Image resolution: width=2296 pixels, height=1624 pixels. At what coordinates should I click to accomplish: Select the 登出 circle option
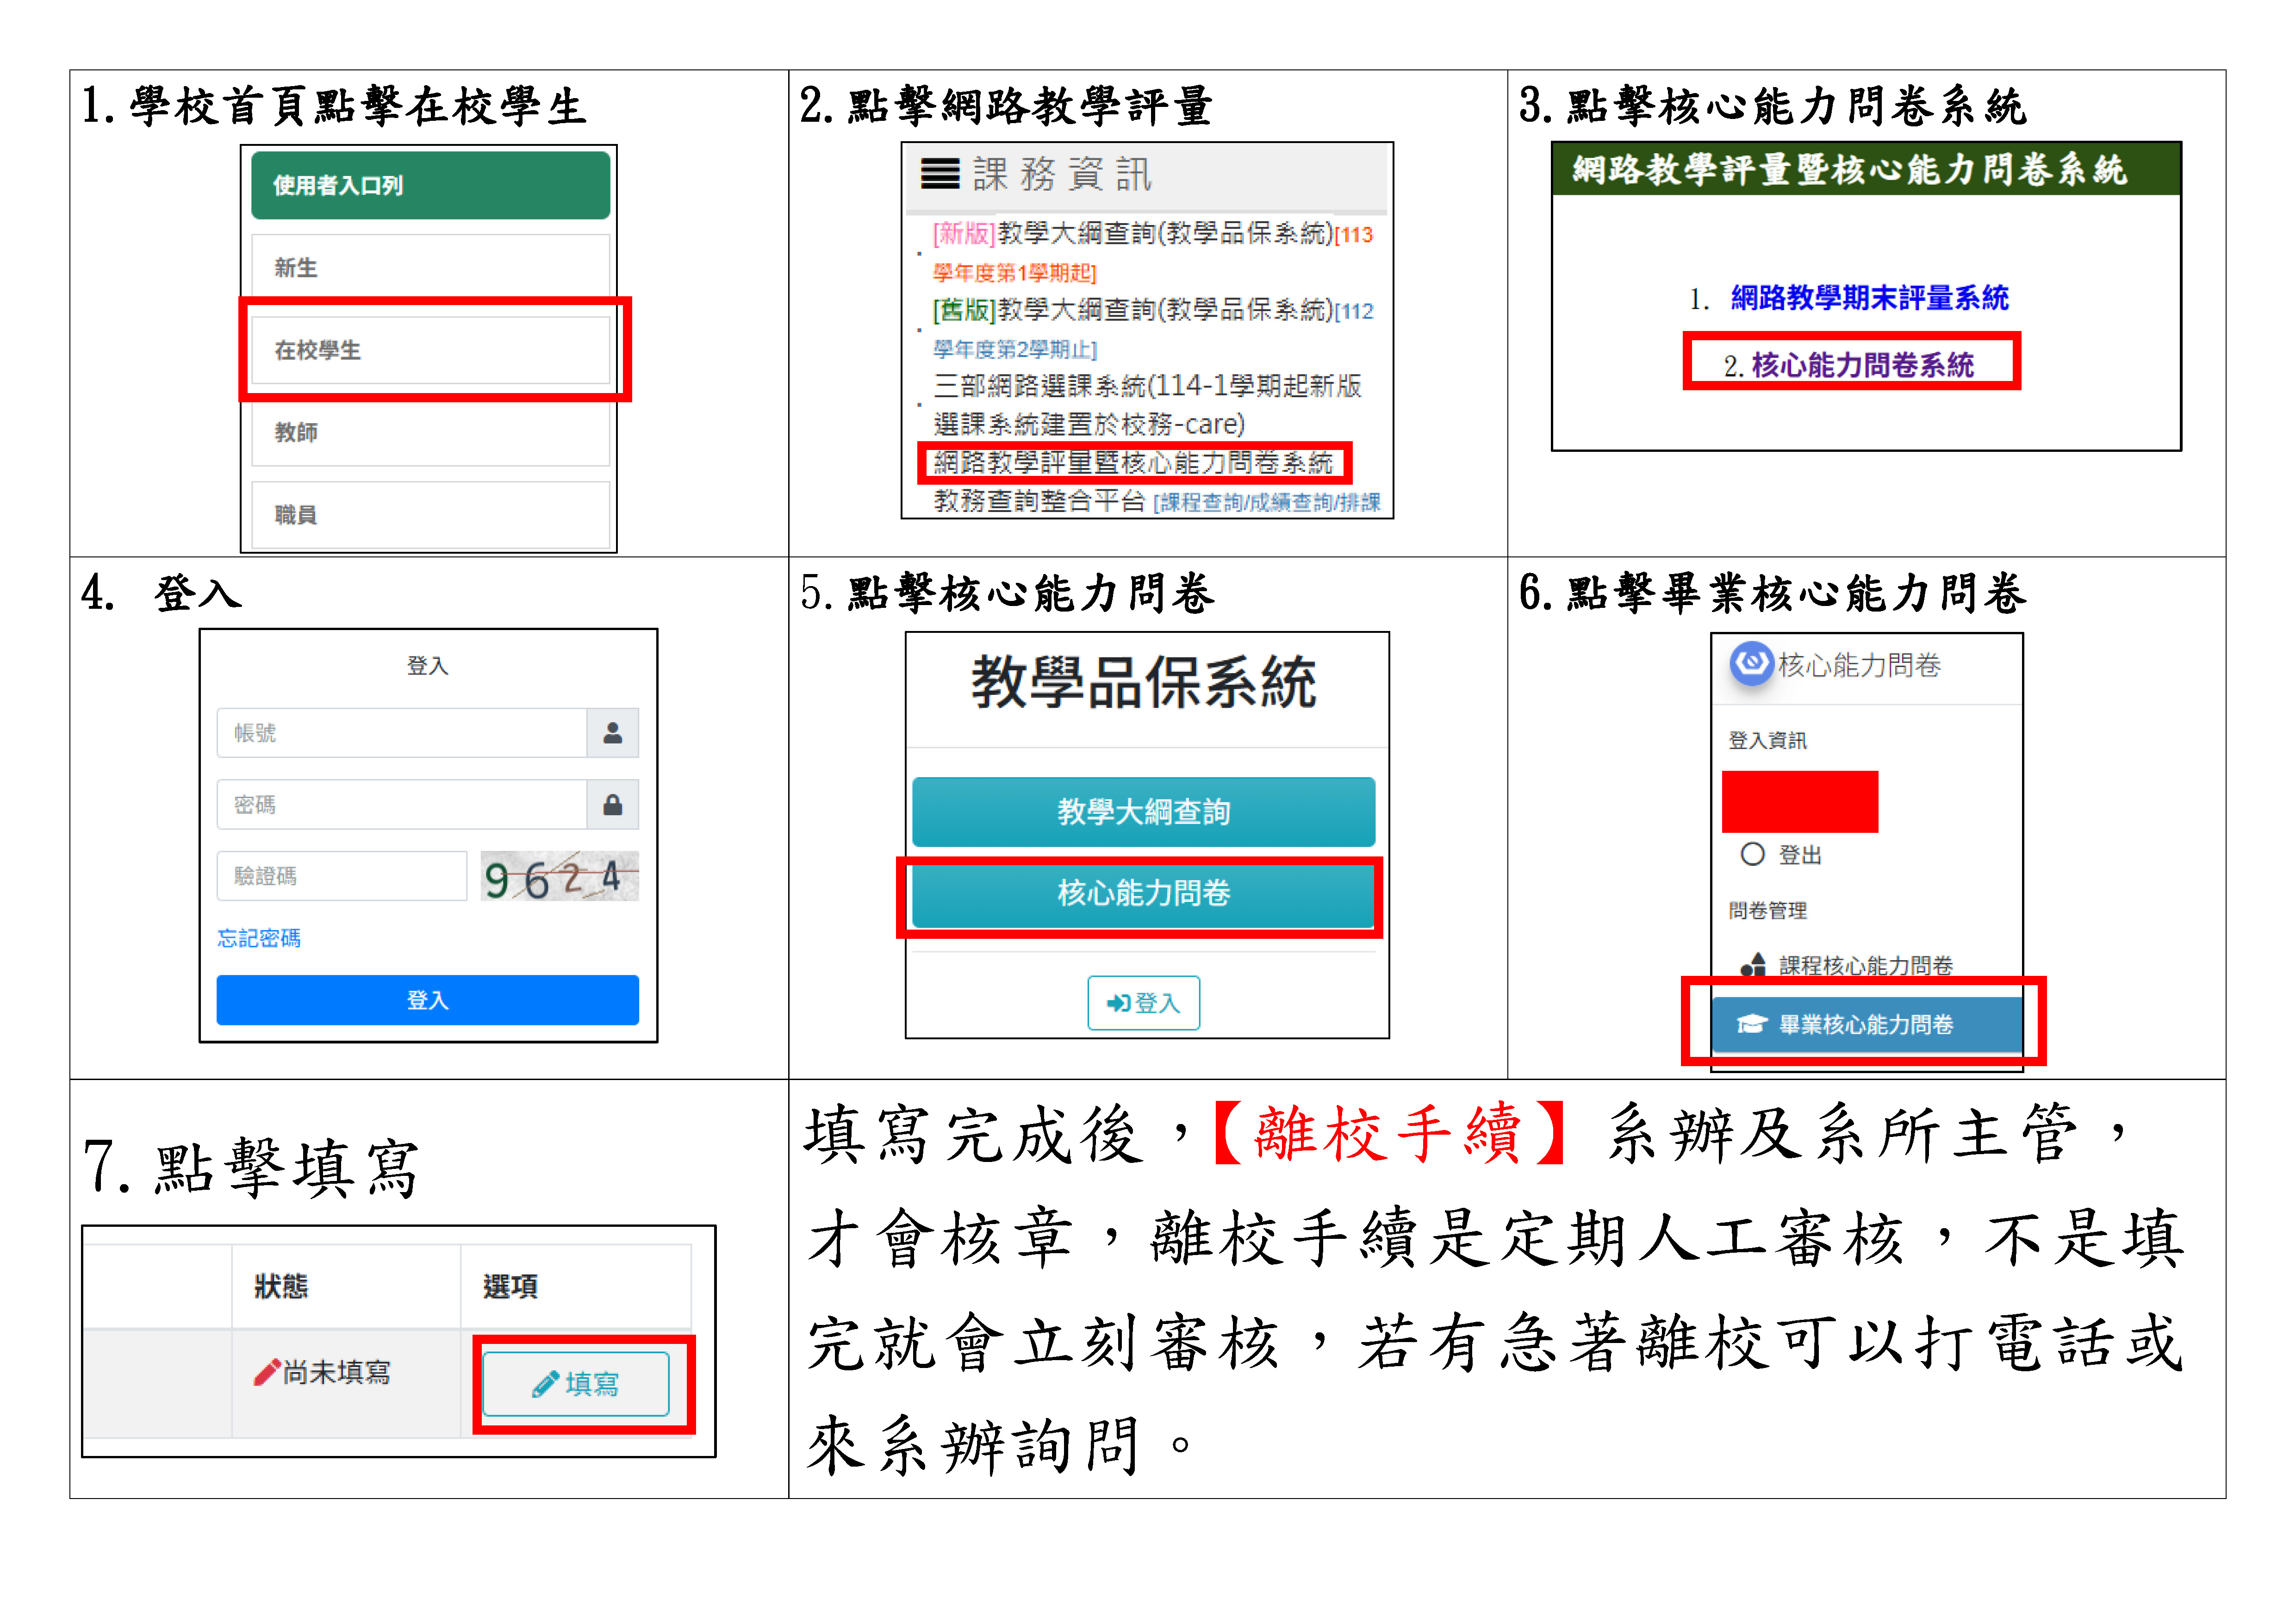click(x=1752, y=854)
